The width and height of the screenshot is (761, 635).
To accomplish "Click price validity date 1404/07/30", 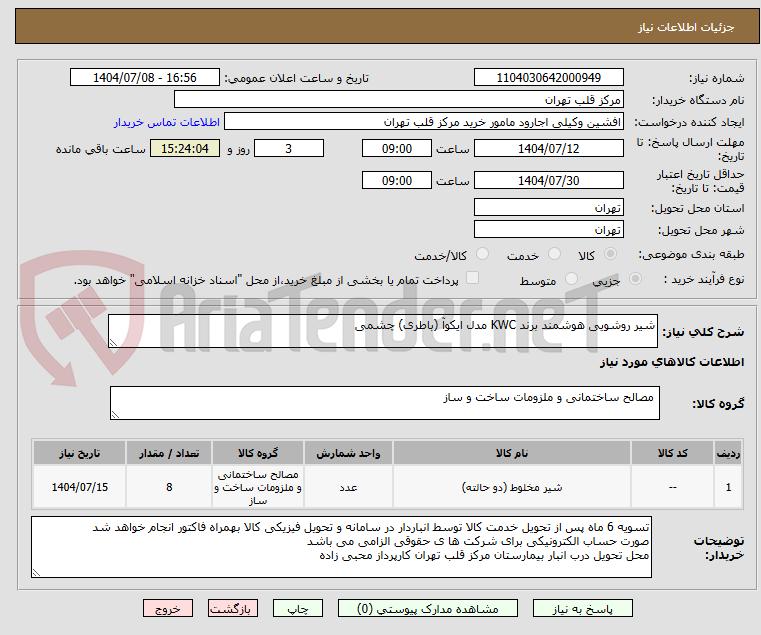I will [x=548, y=181].
